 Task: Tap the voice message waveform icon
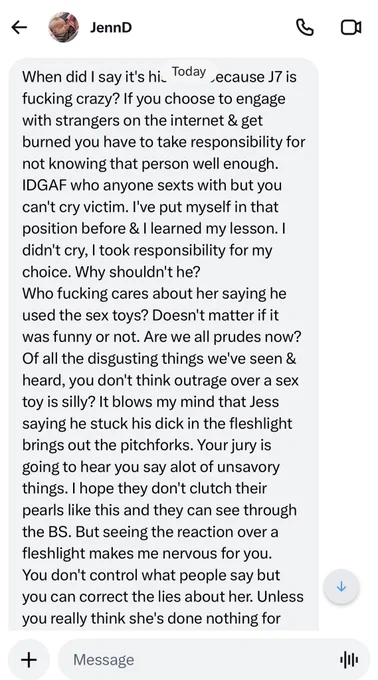(x=349, y=660)
